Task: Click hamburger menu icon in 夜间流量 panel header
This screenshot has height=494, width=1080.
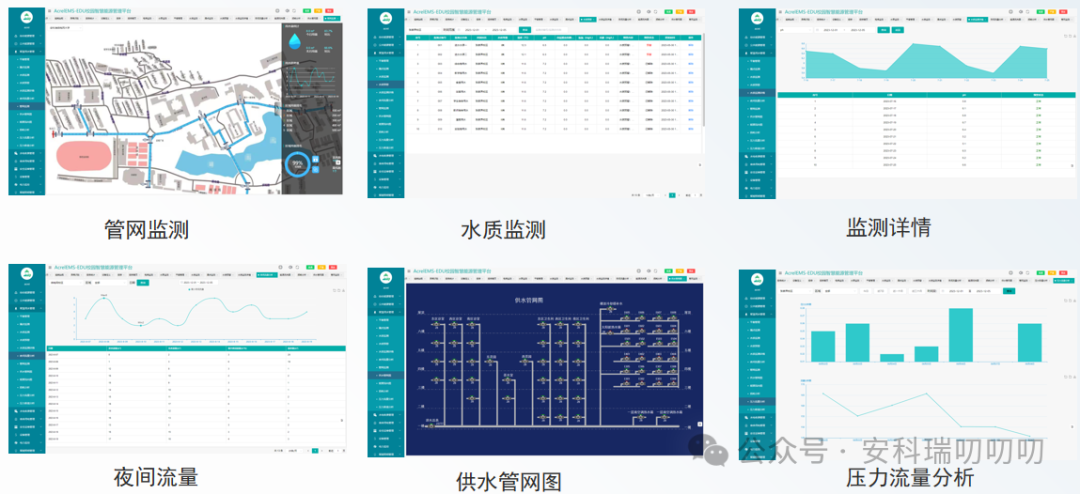Action: (x=50, y=267)
